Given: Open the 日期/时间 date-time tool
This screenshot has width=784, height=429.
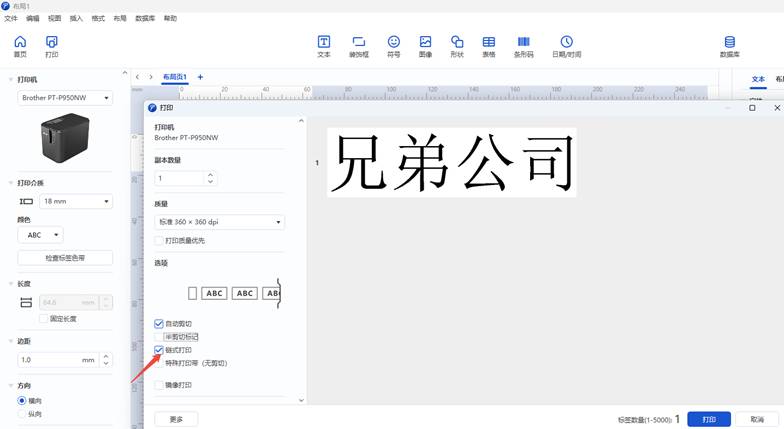Looking at the screenshot, I should coord(566,46).
